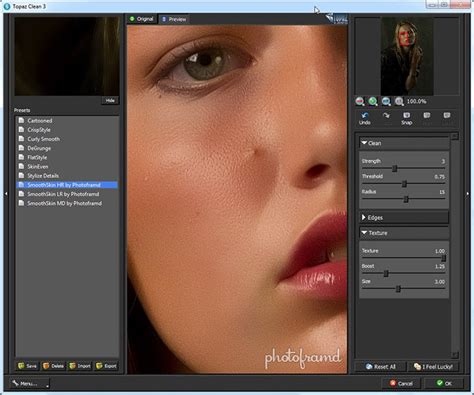Click the gray actual size magnifier icon
The width and height of the screenshot is (474, 395).
[x=399, y=101]
